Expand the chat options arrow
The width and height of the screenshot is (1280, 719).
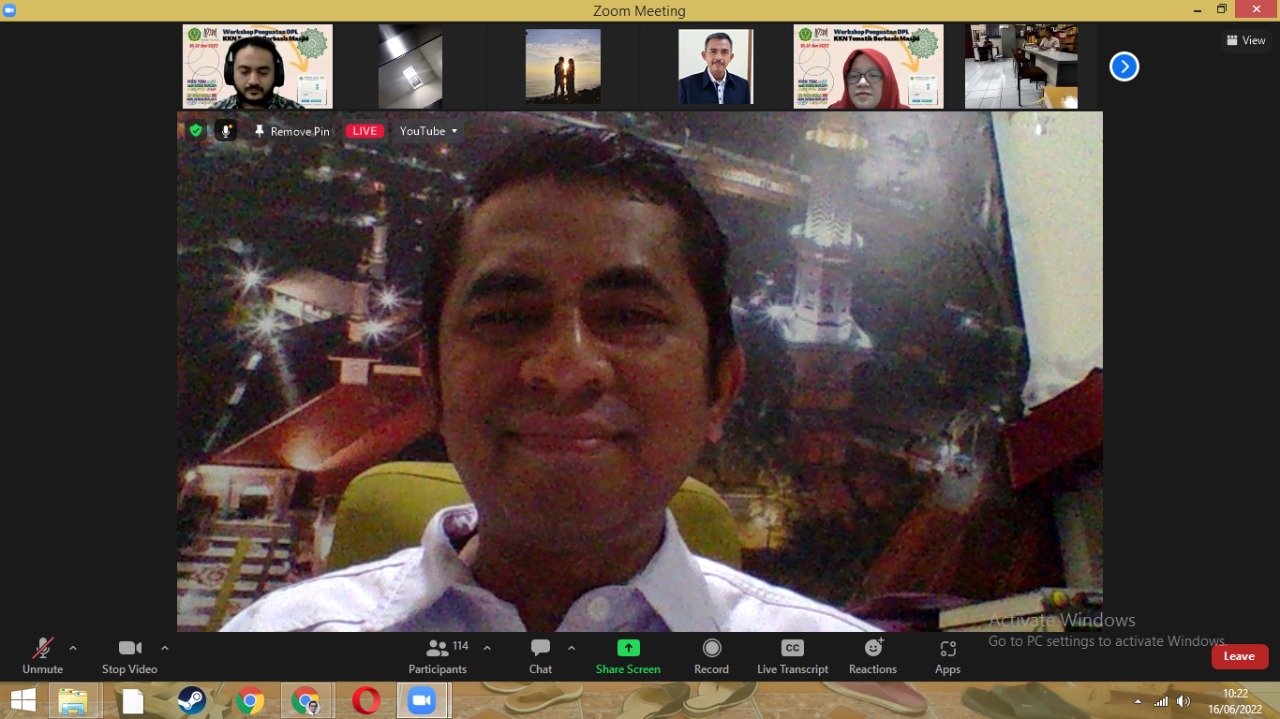click(571, 648)
